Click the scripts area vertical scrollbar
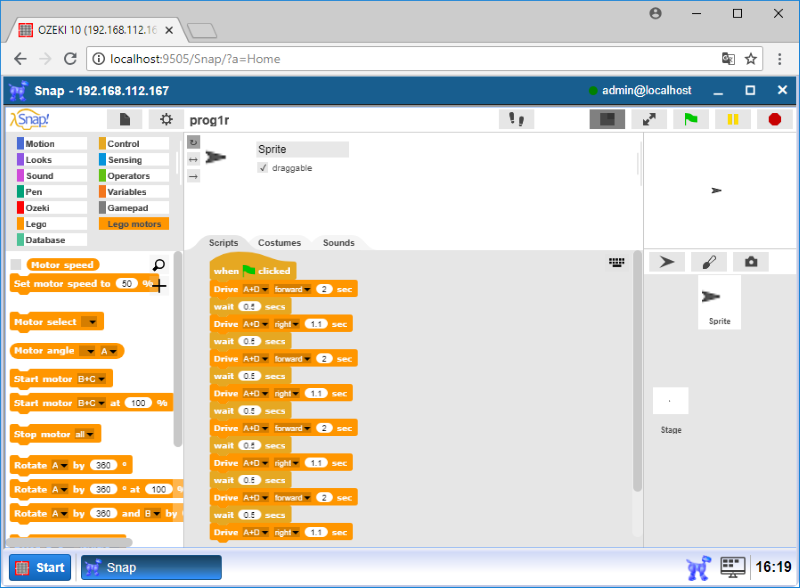The width and height of the screenshot is (800, 588). click(x=637, y=371)
